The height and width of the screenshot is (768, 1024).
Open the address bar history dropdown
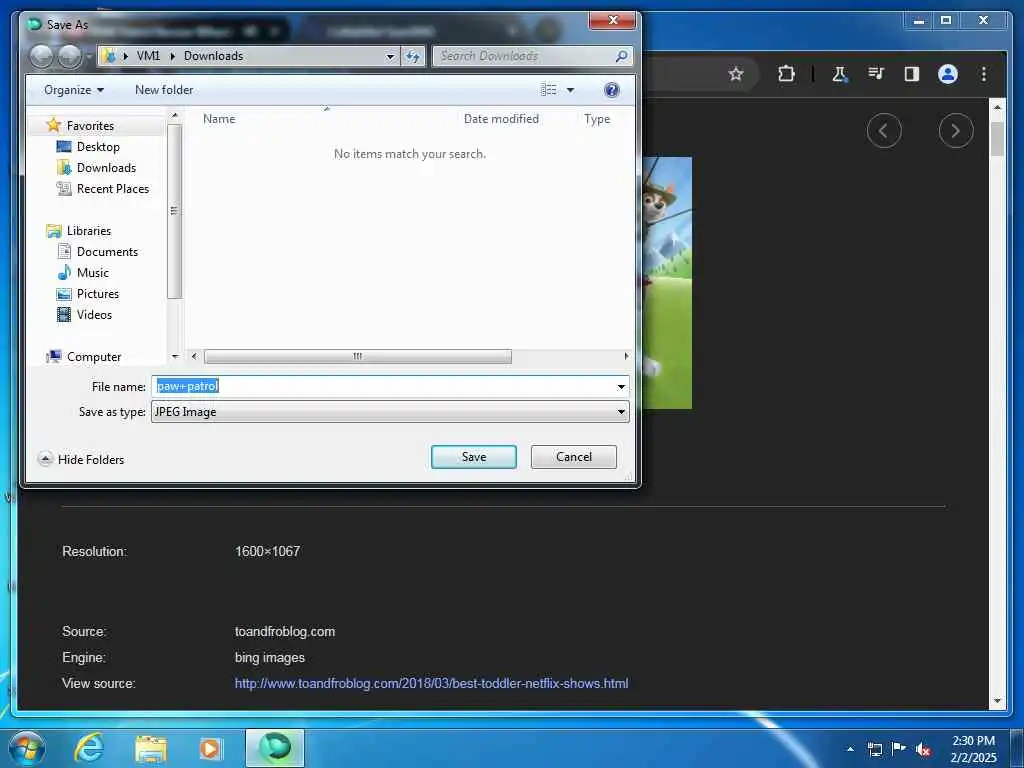tap(391, 56)
